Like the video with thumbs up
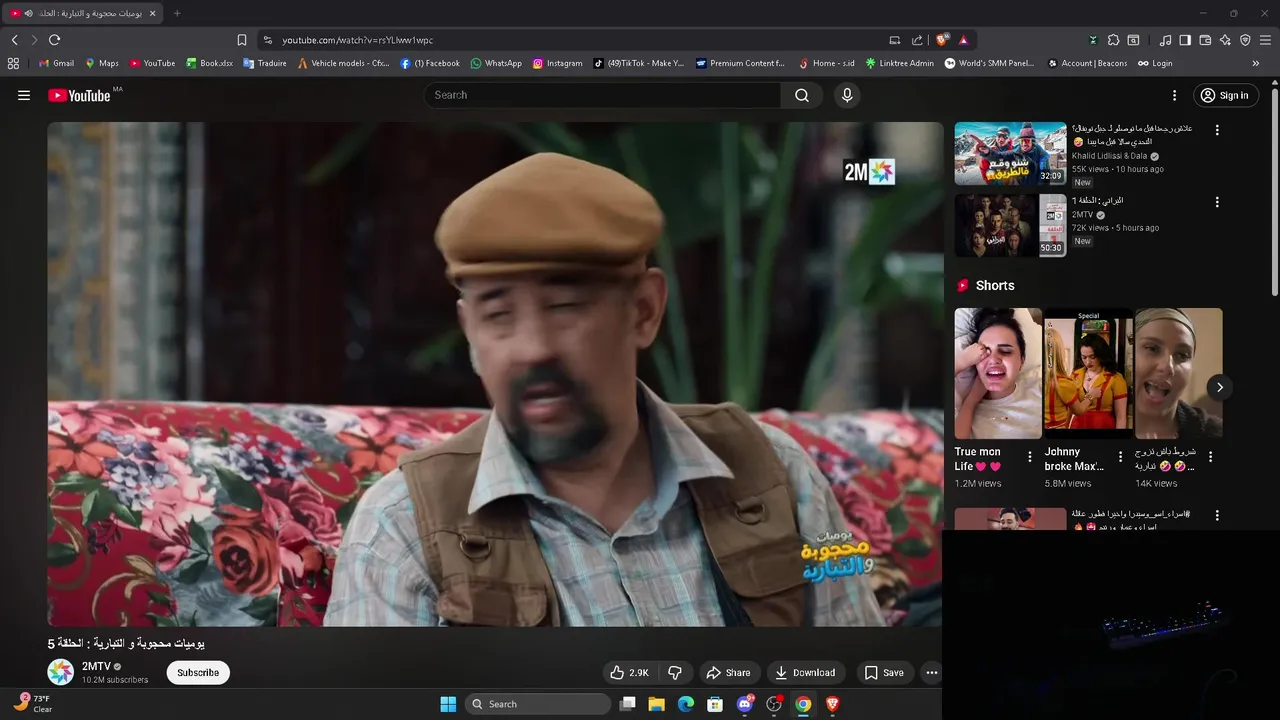This screenshot has height=720, width=1280. click(x=629, y=673)
